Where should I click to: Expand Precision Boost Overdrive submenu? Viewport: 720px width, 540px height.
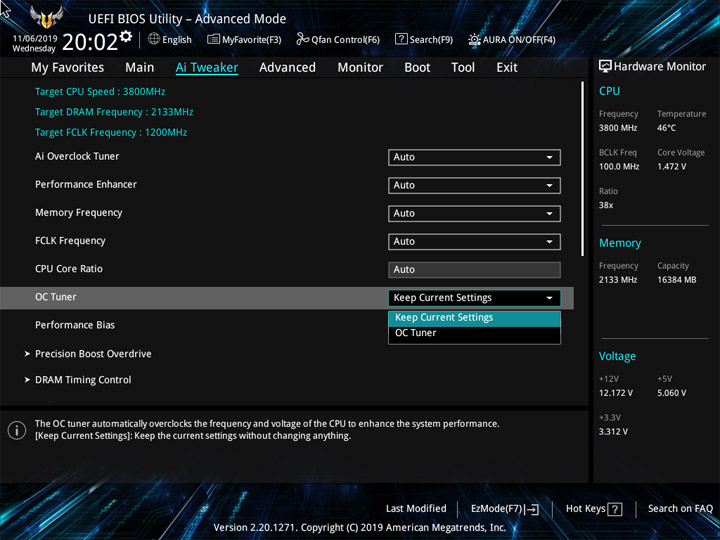pos(93,354)
